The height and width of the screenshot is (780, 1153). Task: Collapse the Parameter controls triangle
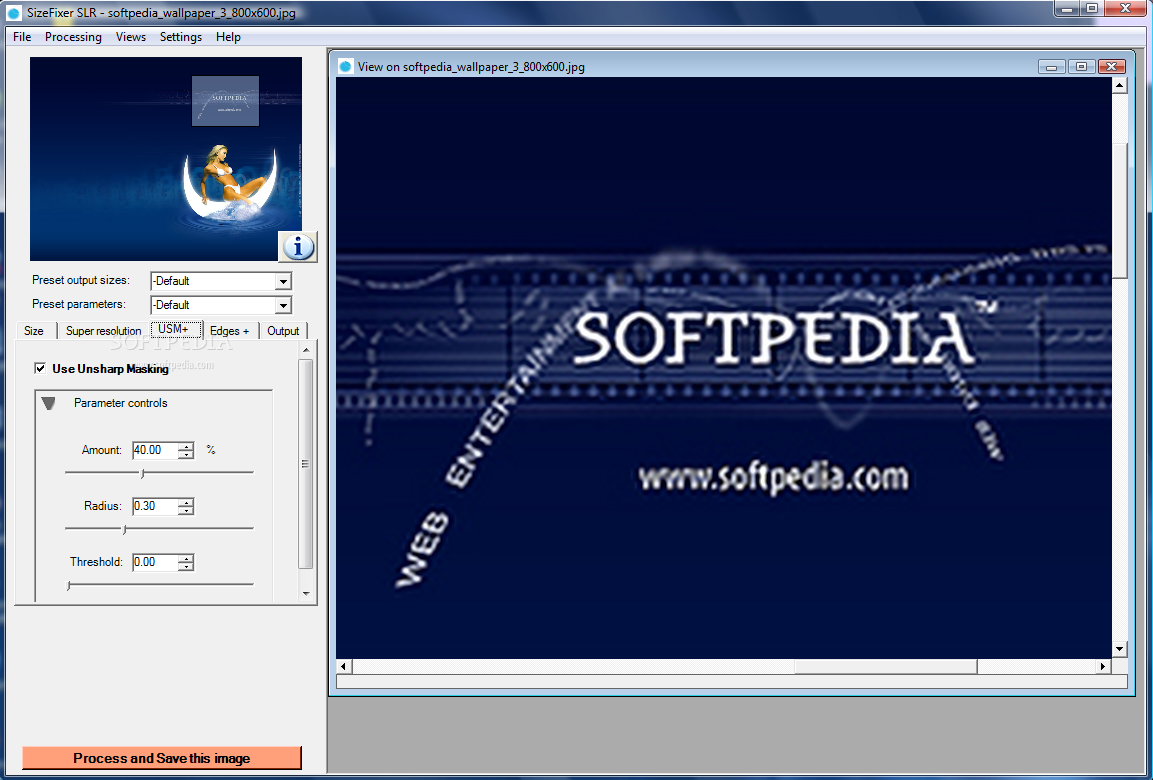[x=49, y=403]
